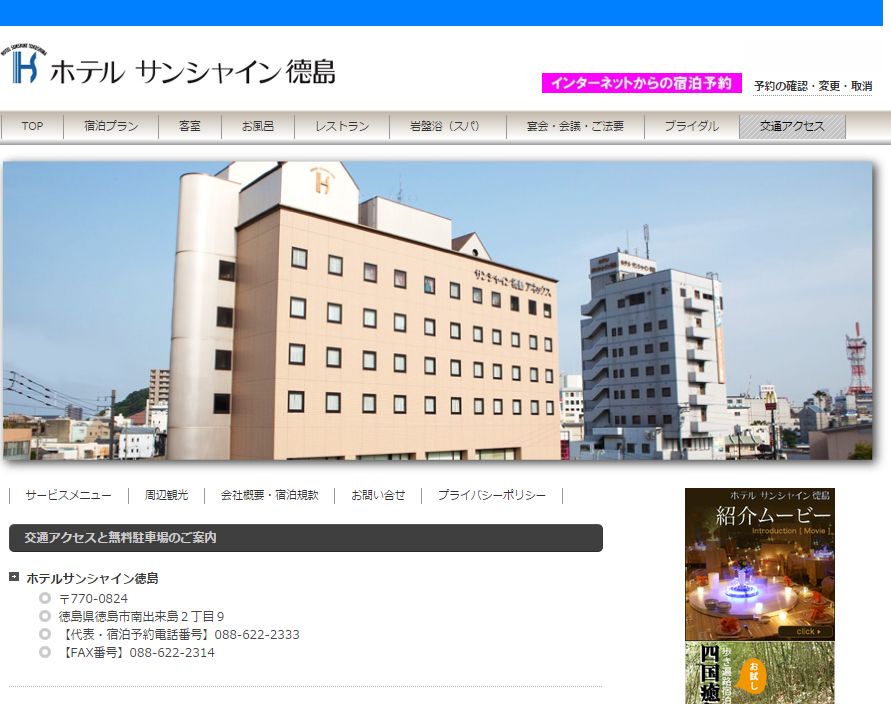Play the 紹介ムービー intro movie thumbnail
The image size is (891, 704).
759,564
